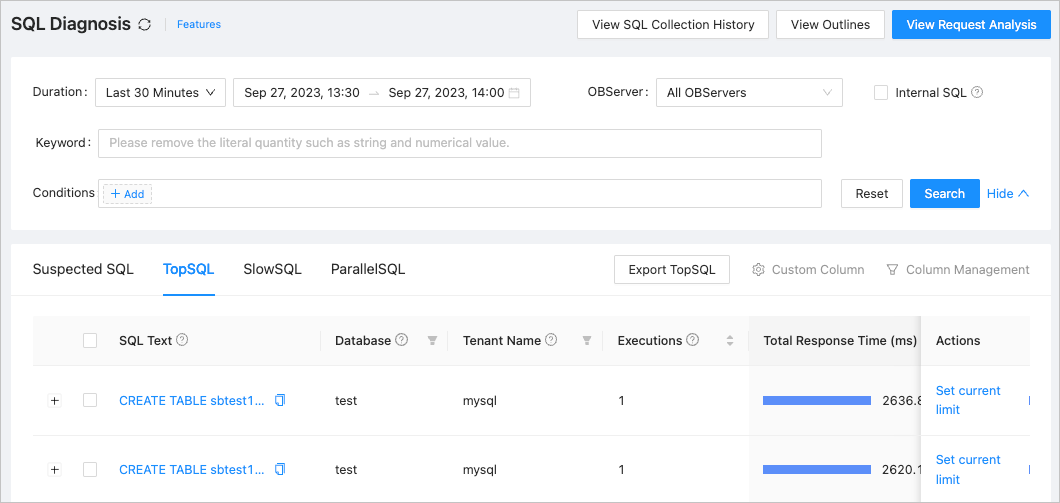Screen dimensions: 1060x503
Task: Open the Database column filter icon
Action: pos(432,341)
